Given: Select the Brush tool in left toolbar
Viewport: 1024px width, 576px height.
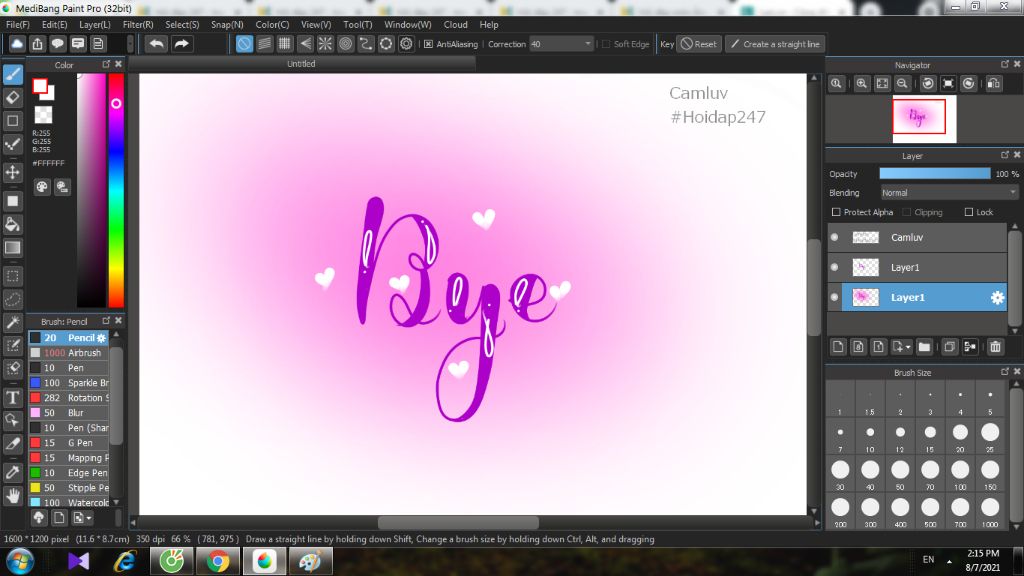Looking at the screenshot, I should (12, 74).
